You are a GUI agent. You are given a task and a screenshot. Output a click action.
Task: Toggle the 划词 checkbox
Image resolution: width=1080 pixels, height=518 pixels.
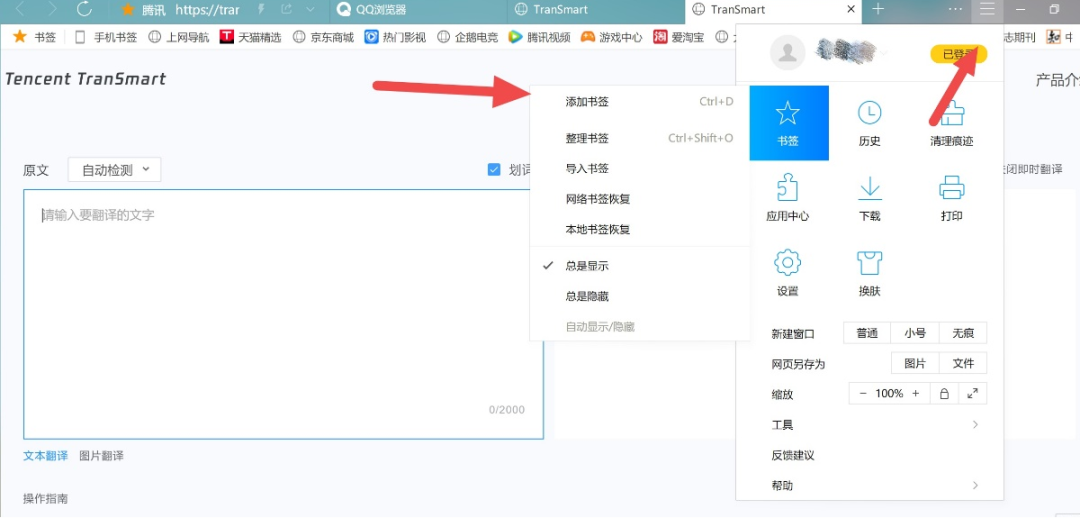coord(494,169)
